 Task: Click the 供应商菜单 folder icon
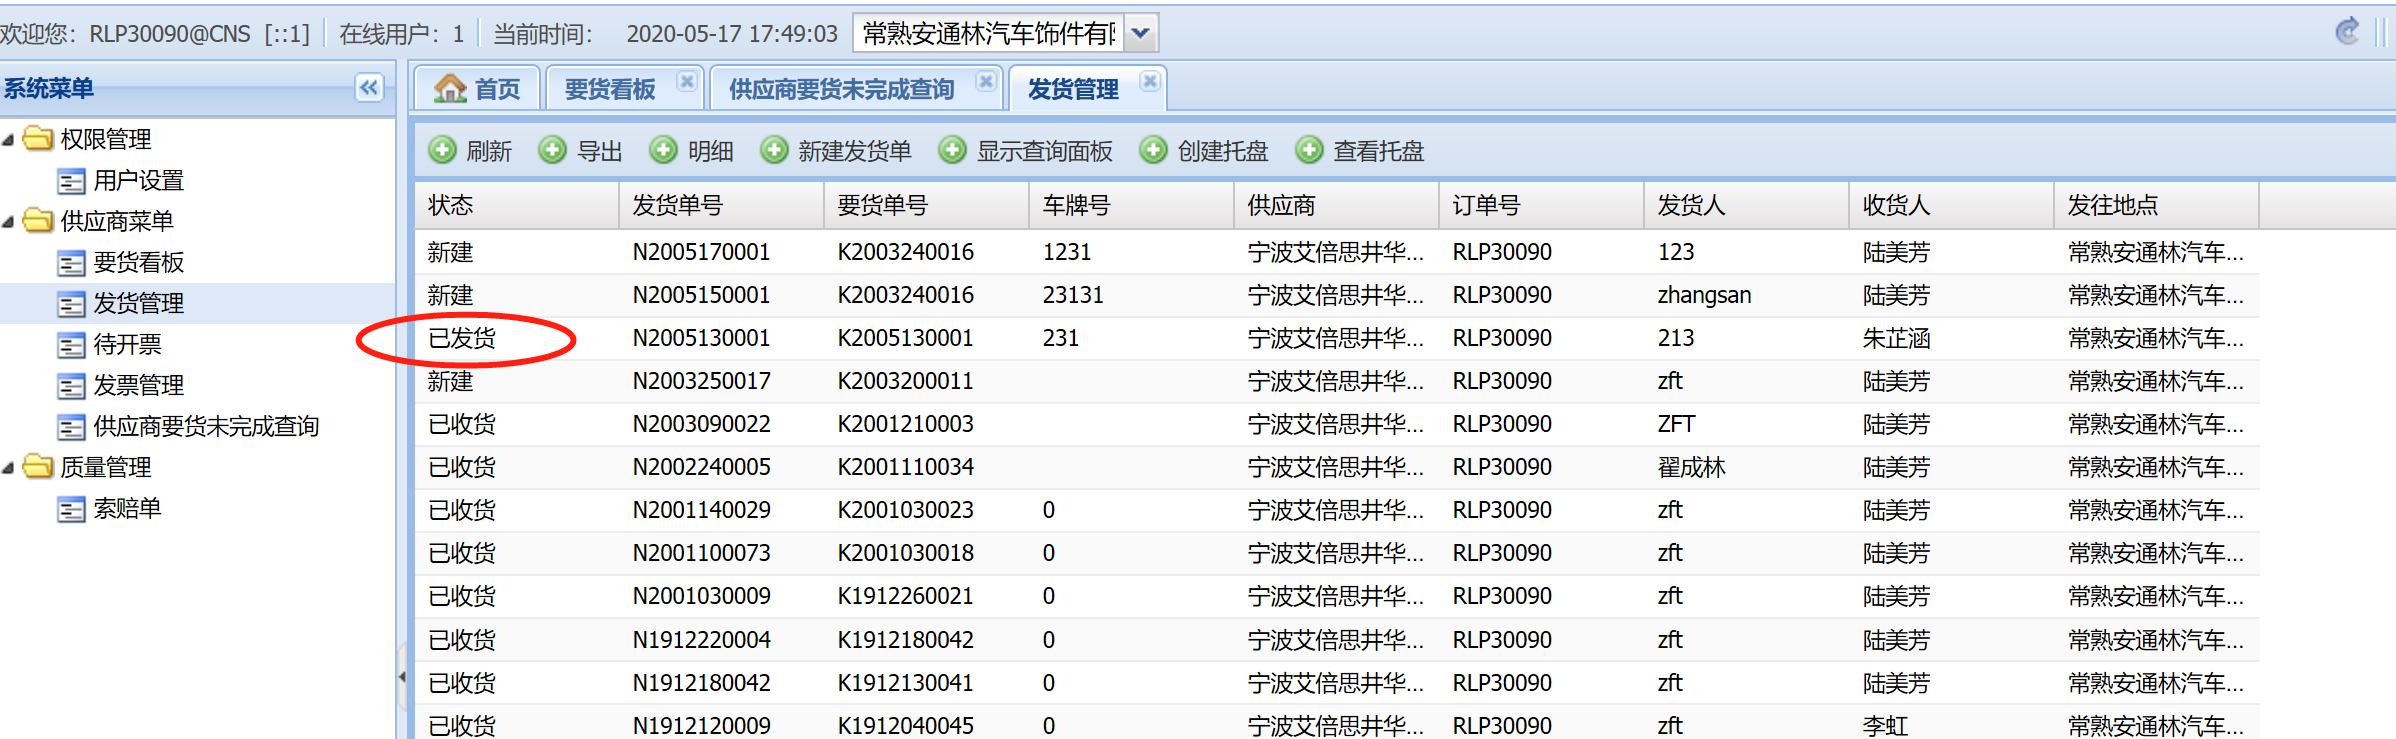point(38,220)
